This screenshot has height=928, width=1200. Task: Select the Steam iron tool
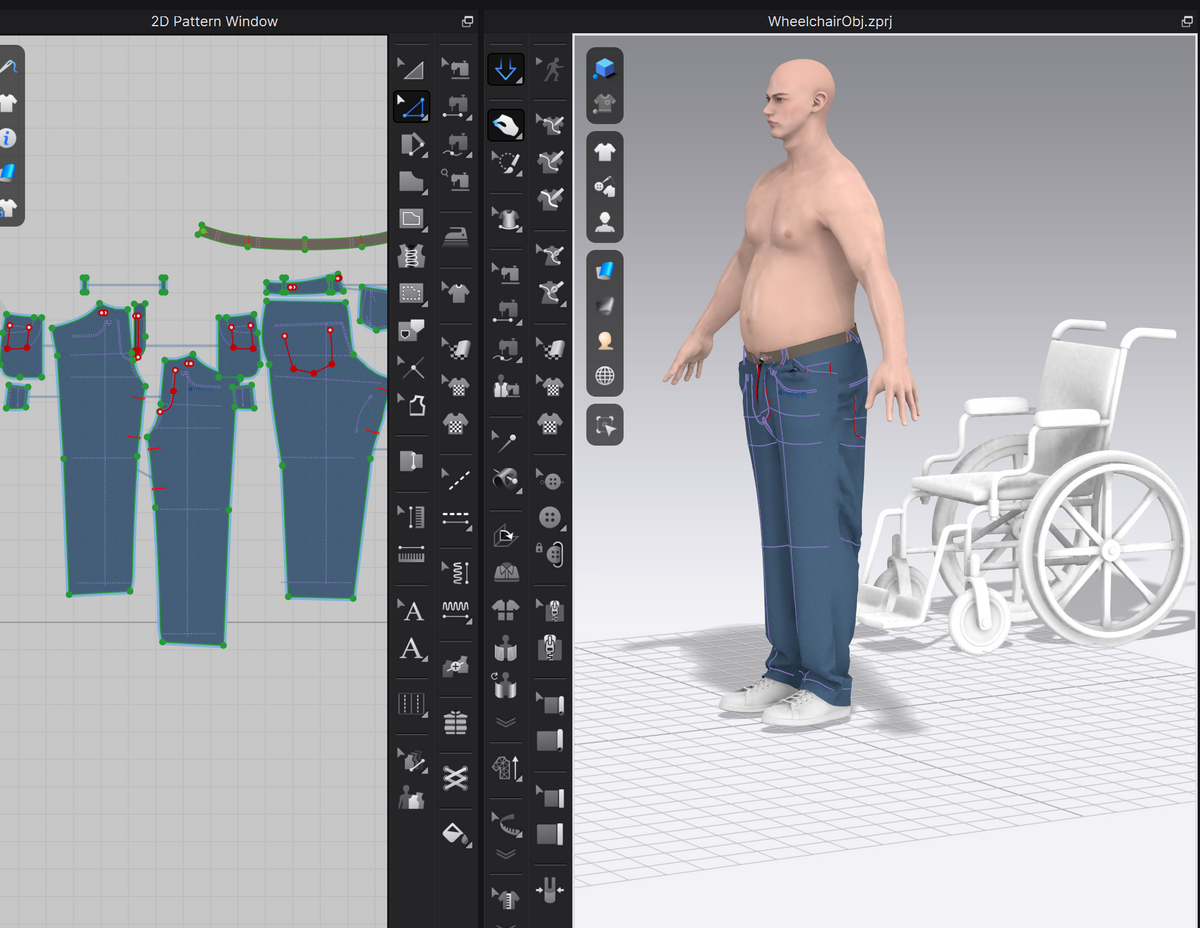click(x=456, y=235)
